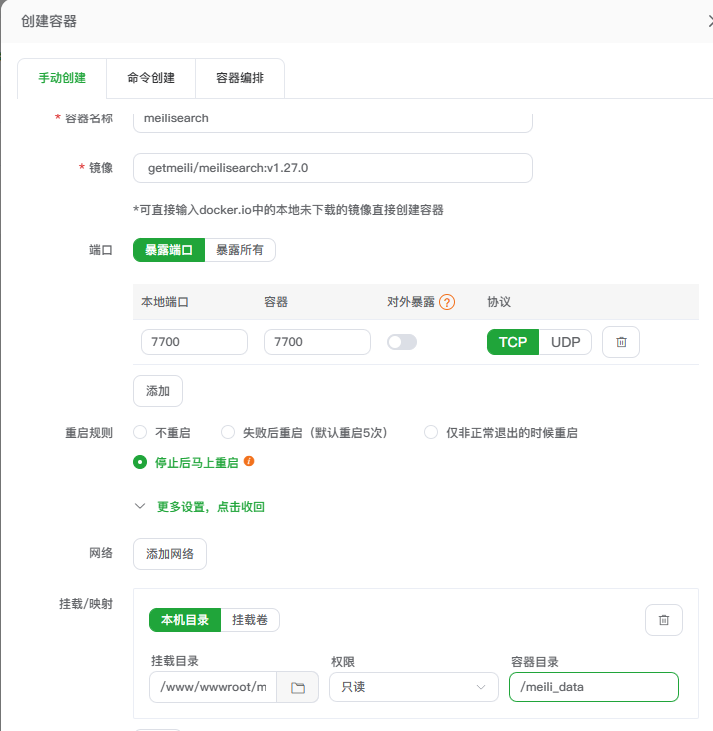Open folder browser for mount directory
Screen dimensions: 713x731
[297, 687]
